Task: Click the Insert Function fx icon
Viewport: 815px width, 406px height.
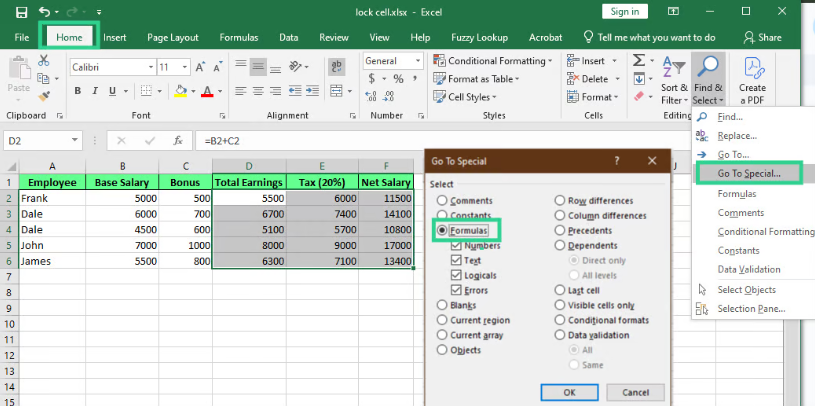Action: click(177, 141)
